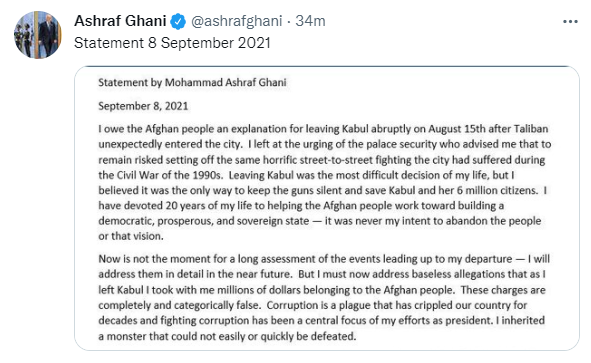Click the 34m timestamp link
This screenshot has width=591, height=363.
(x=310, y=21)
